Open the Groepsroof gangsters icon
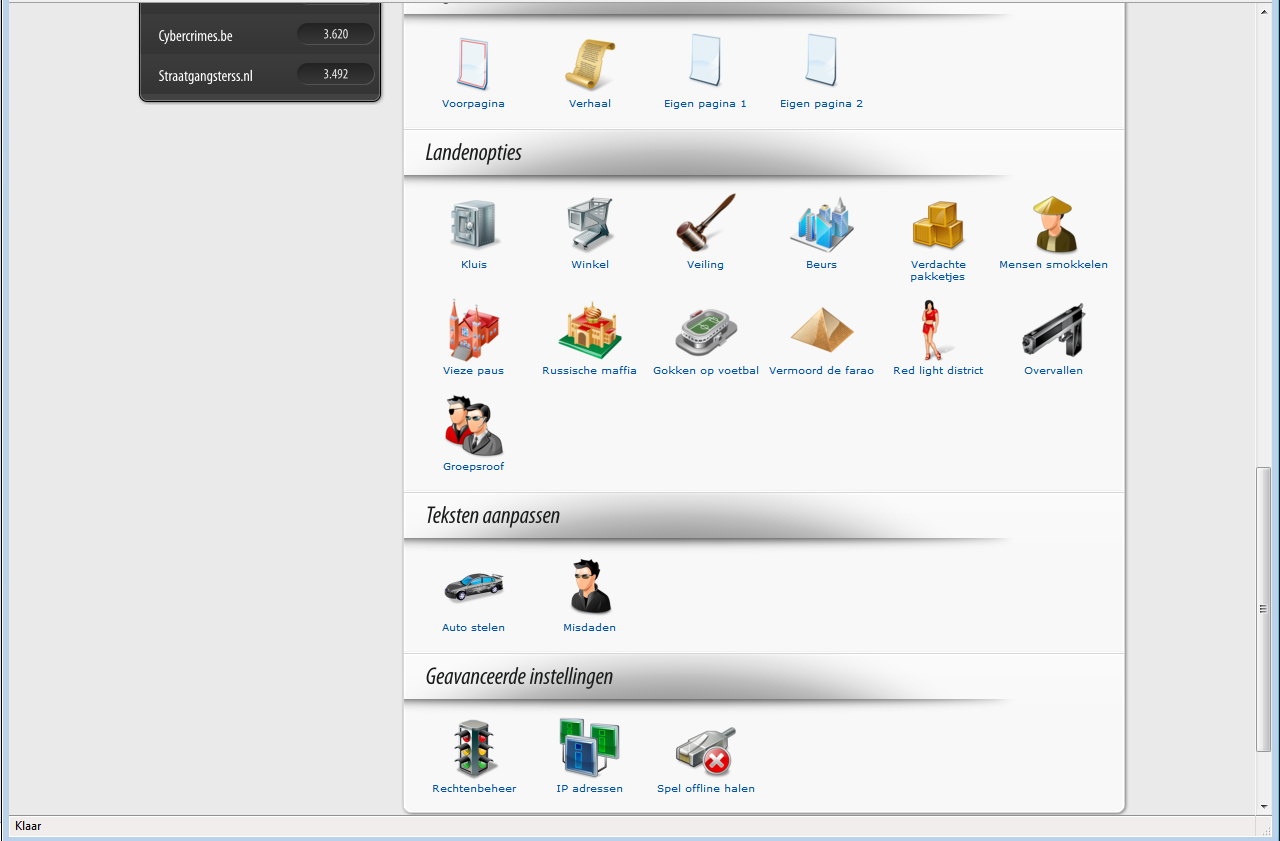Image resolution: width=1280 pixels, height=841 pixels. 473,426
